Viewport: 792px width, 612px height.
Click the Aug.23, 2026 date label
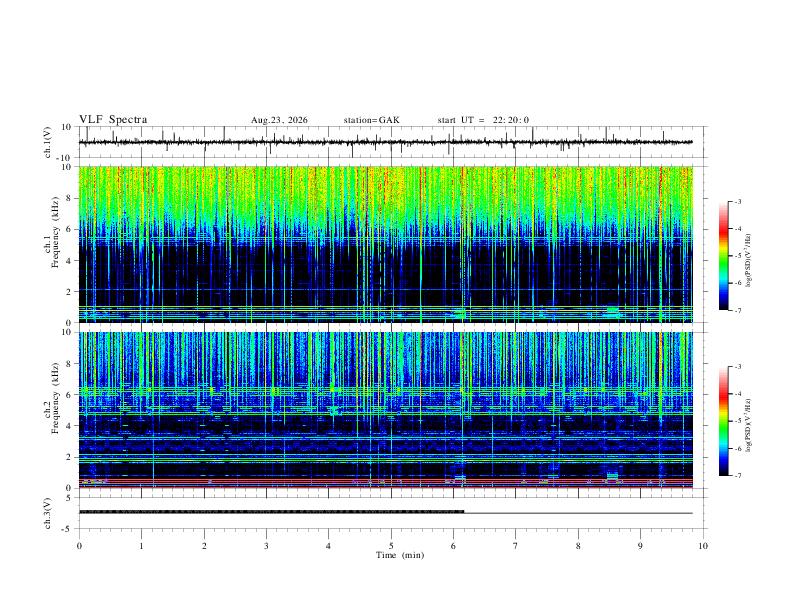pyautogui.click(x=279, y=120)
